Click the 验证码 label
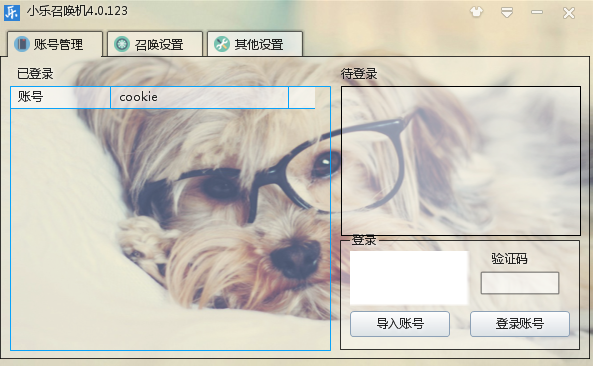Screen dimensions: 593x366 click(x=509, y=259)
